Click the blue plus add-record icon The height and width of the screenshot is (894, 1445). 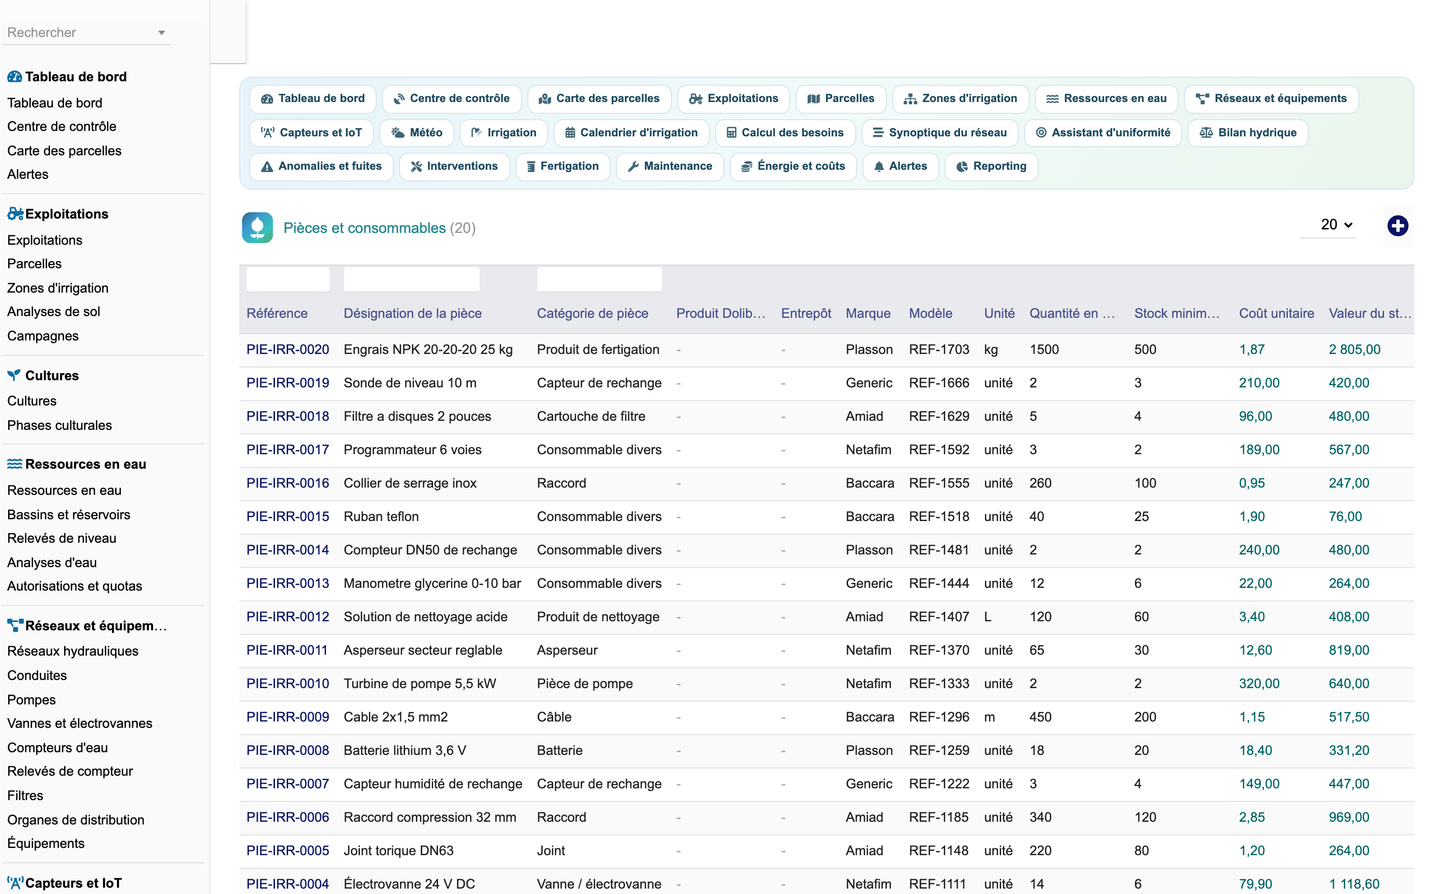(x=1397, y=226)
